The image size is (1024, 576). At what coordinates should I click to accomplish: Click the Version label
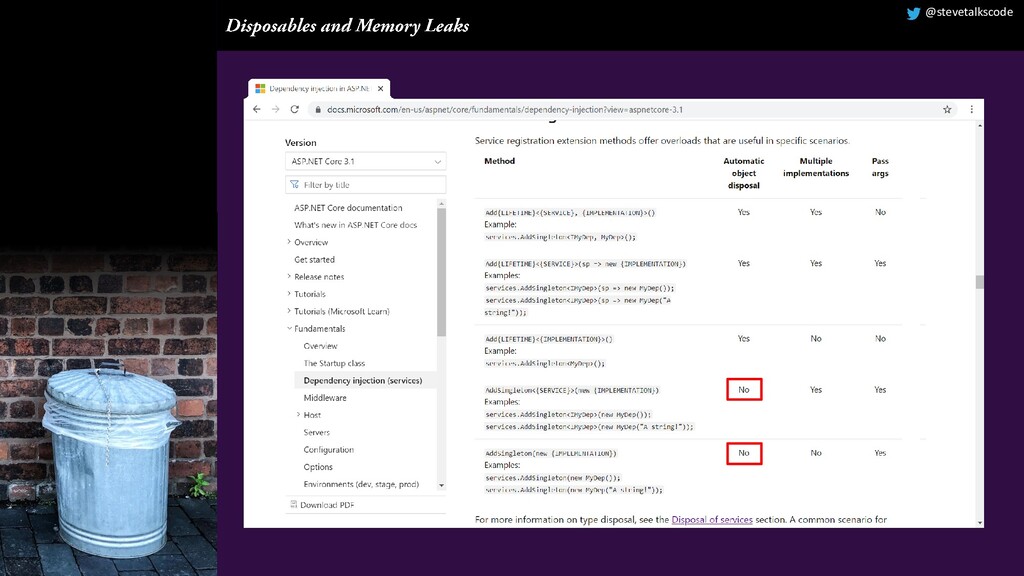tap(300, 142)
